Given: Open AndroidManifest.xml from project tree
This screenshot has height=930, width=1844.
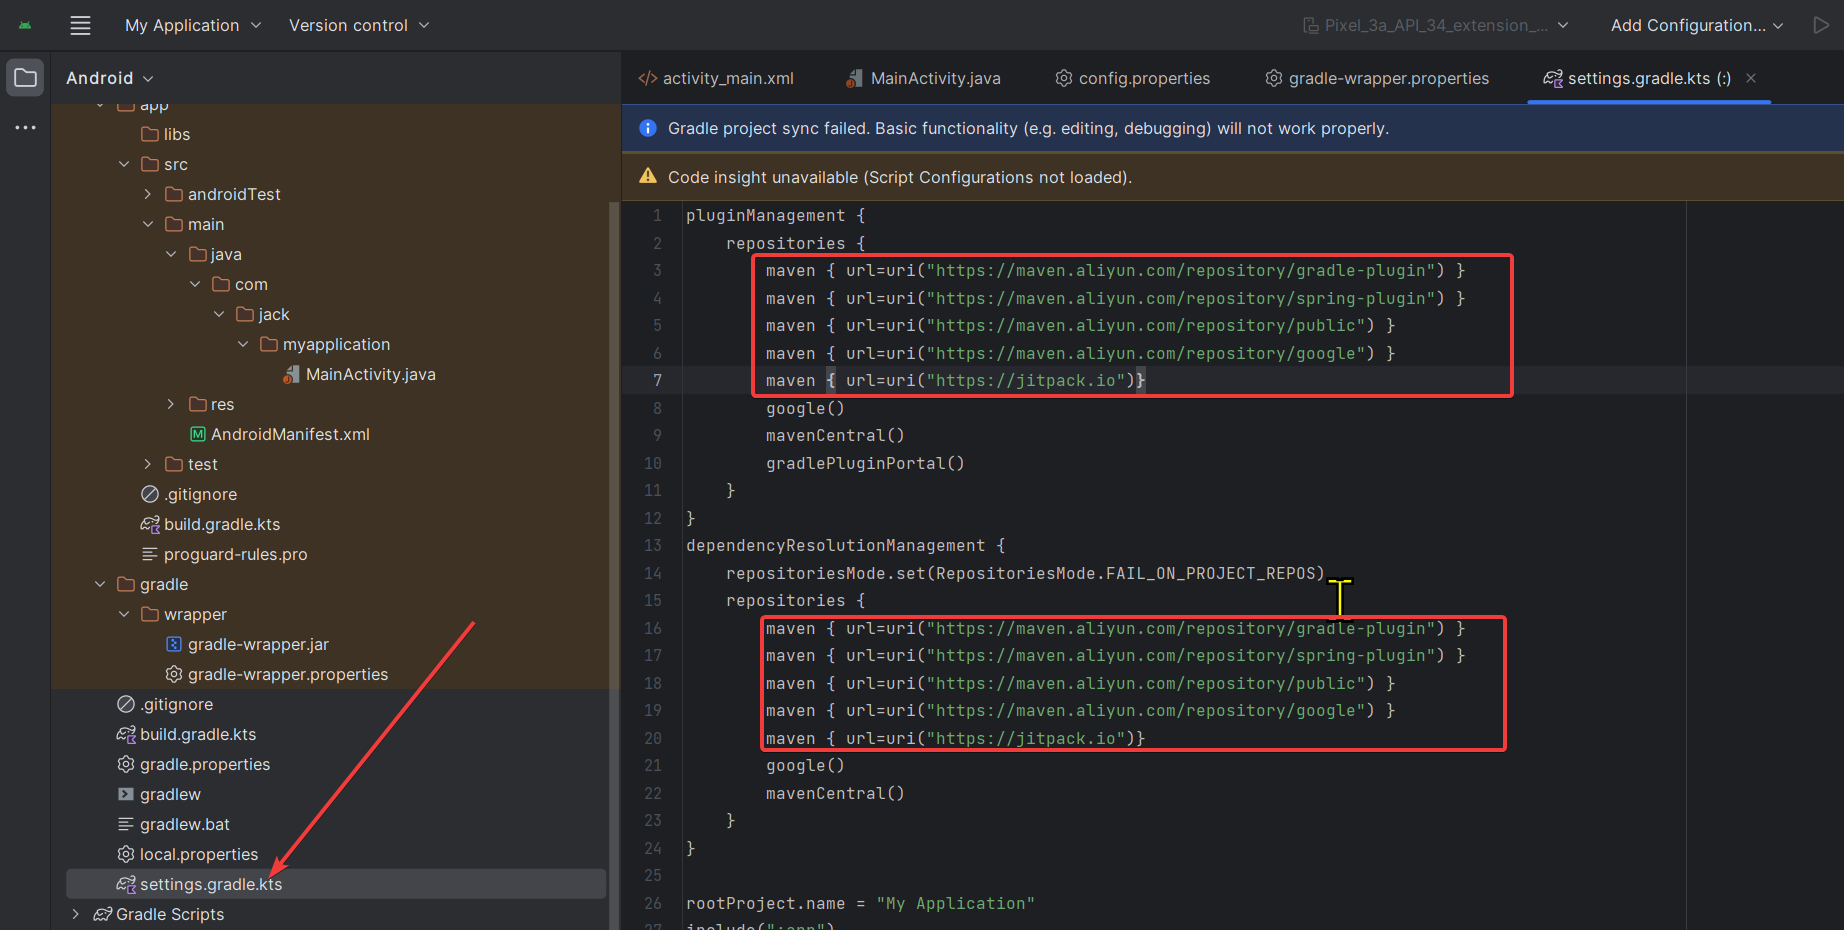Looking at the screenshot, I should (x=289, y=434).
